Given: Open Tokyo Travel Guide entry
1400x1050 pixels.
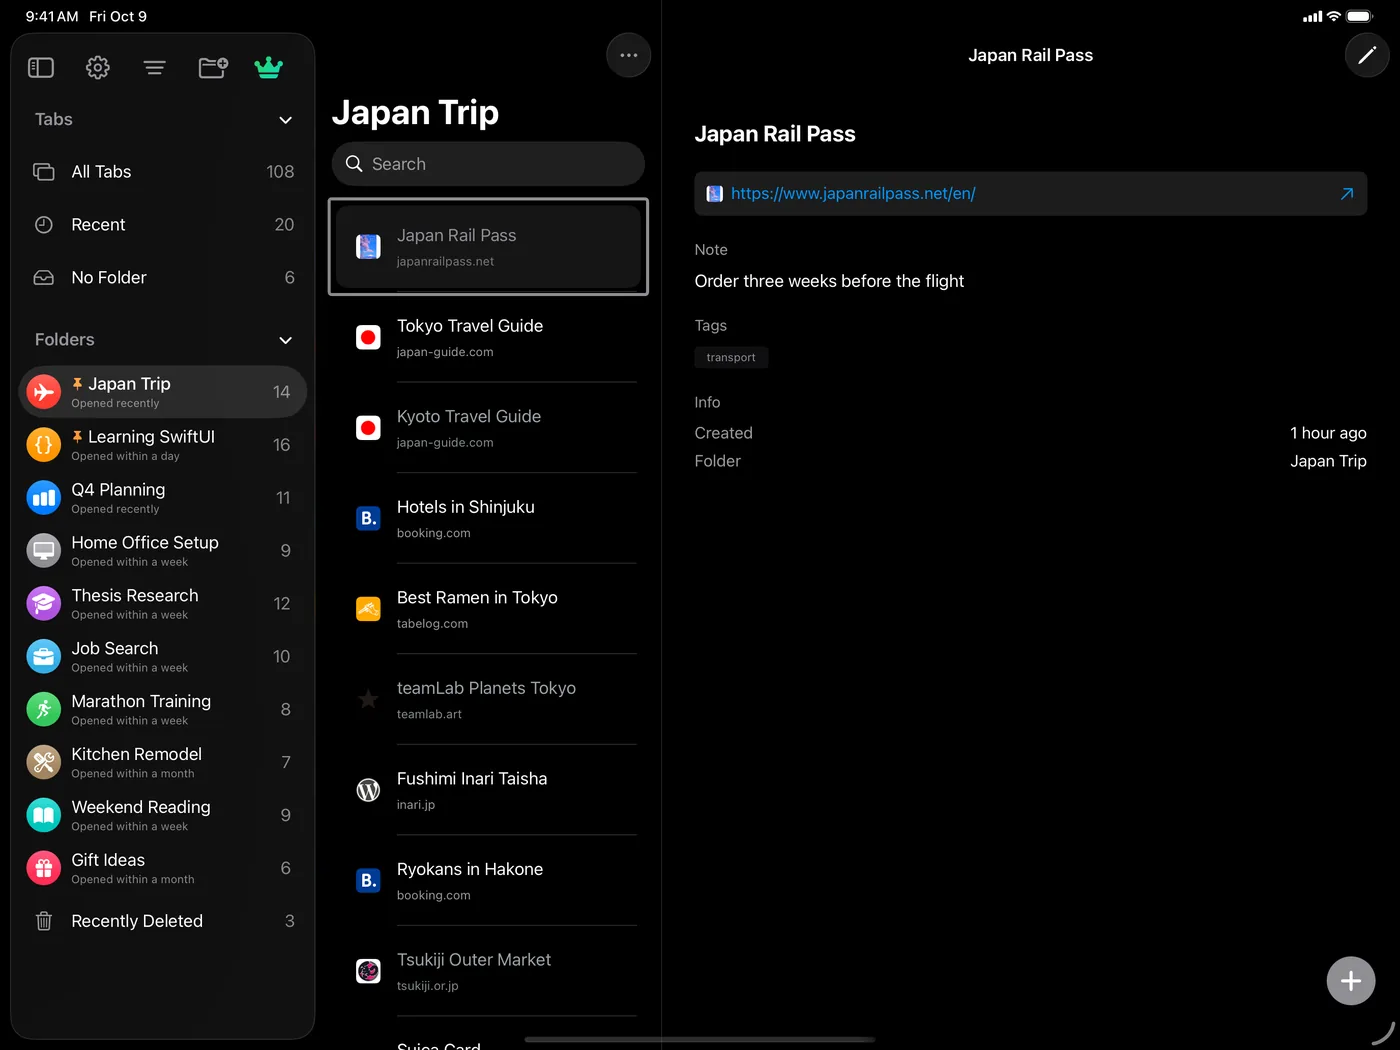Looking at the screenshot, I should tap(488, 337).
